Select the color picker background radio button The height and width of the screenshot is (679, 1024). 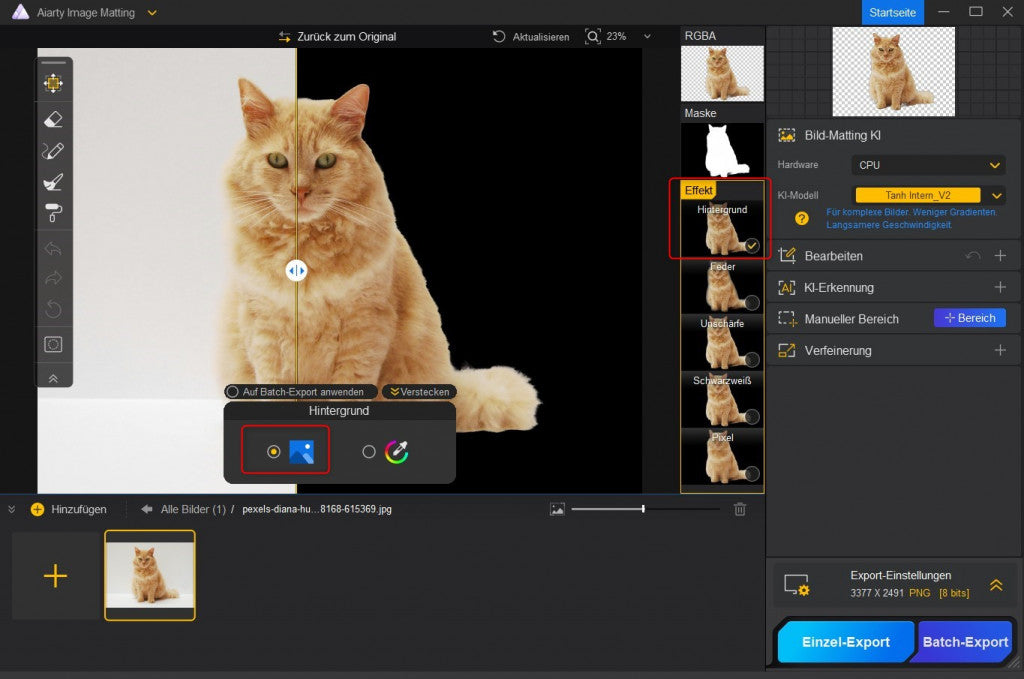tap(369, 452)
